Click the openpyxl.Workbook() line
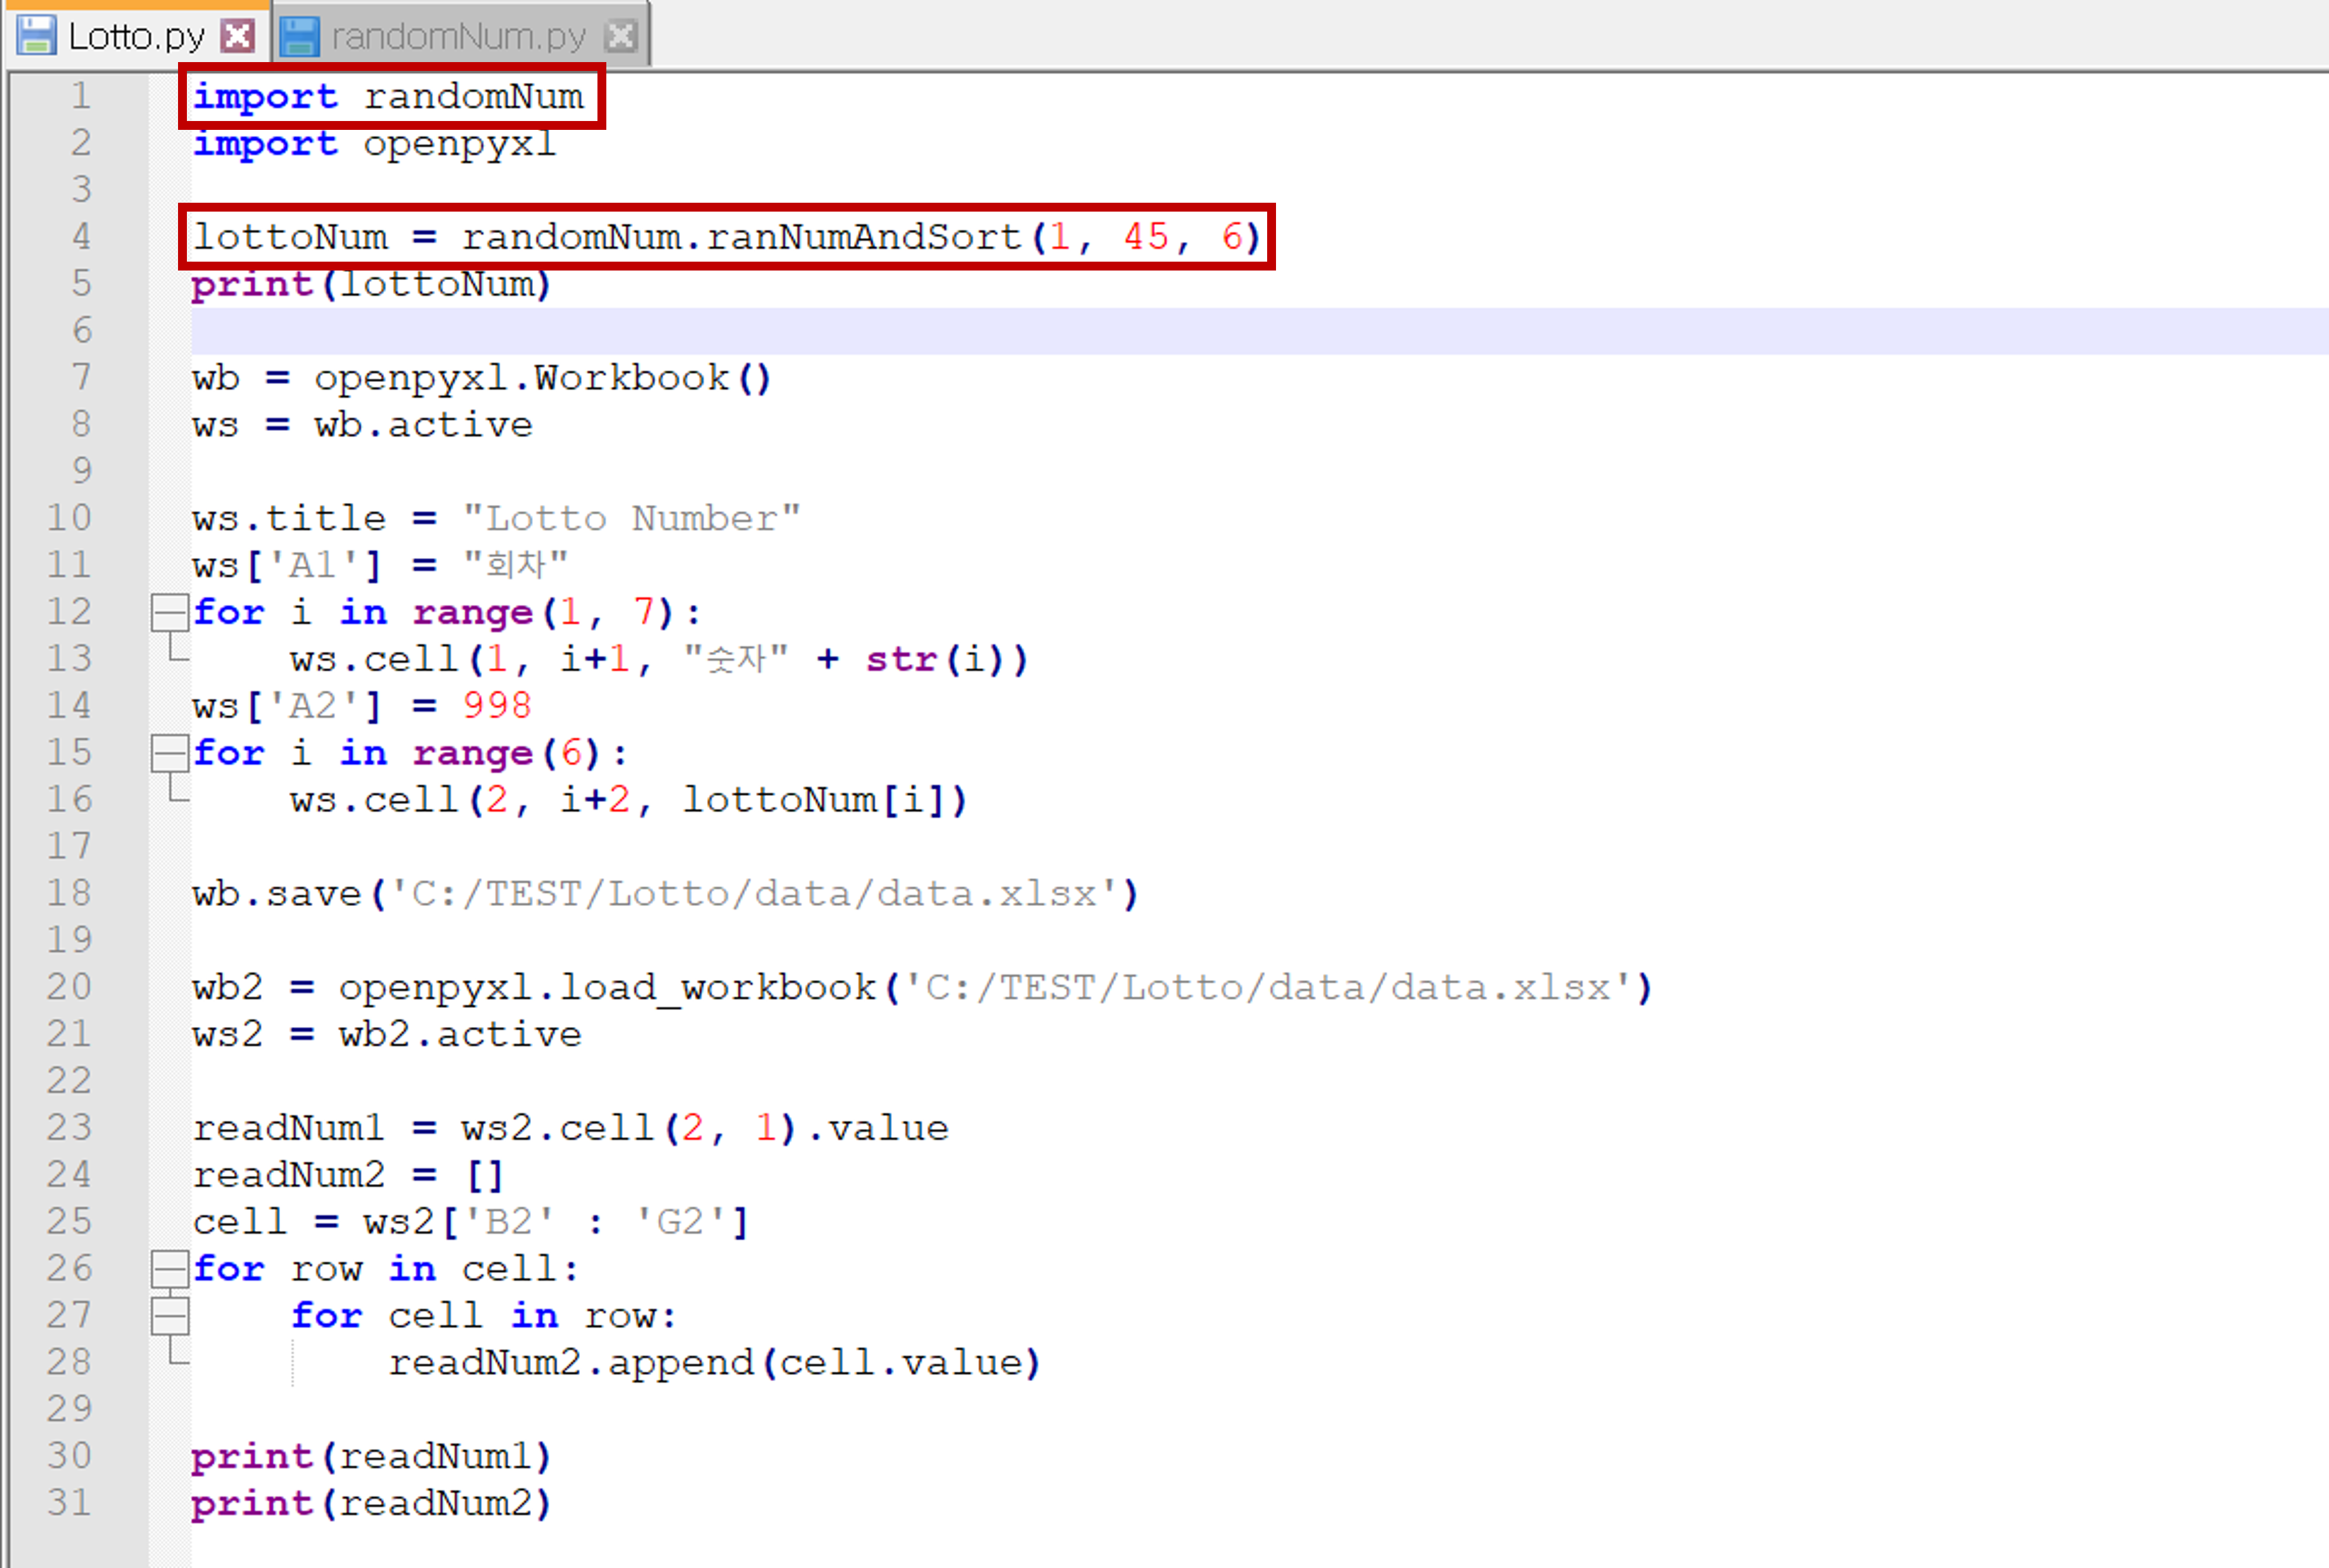Screen dimensions: 2329x1568 click(481, 378)
